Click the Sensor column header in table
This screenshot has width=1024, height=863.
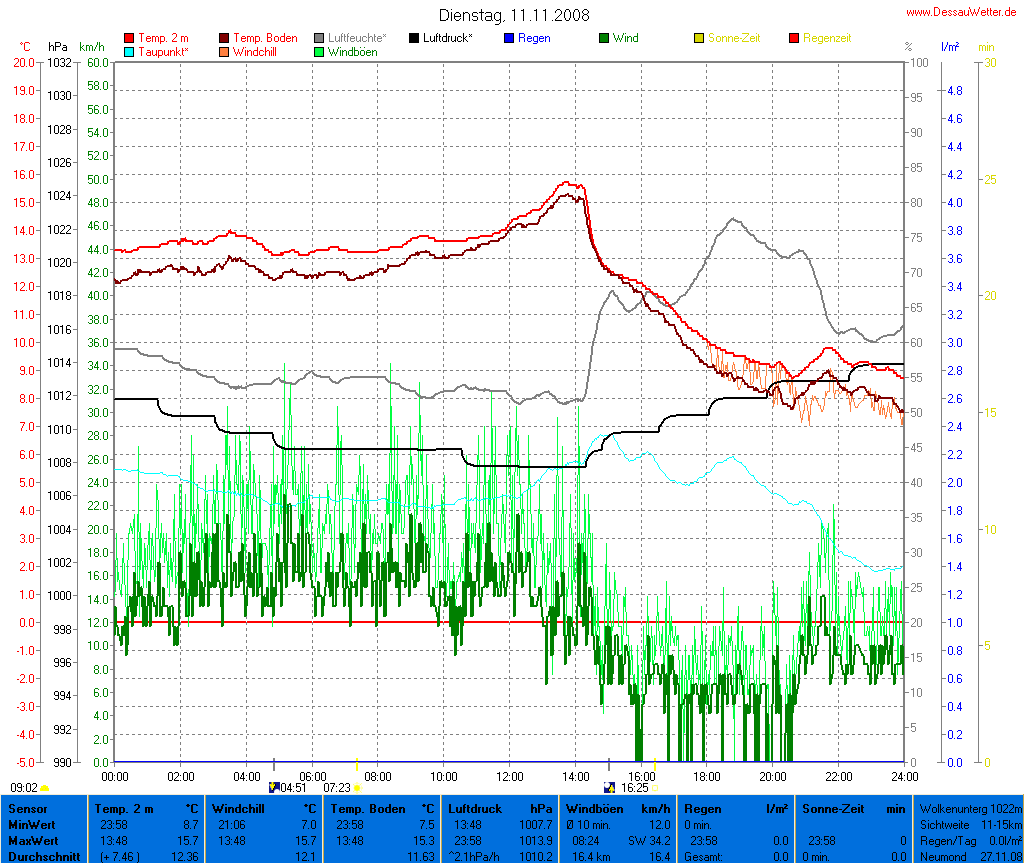point(28,808)
